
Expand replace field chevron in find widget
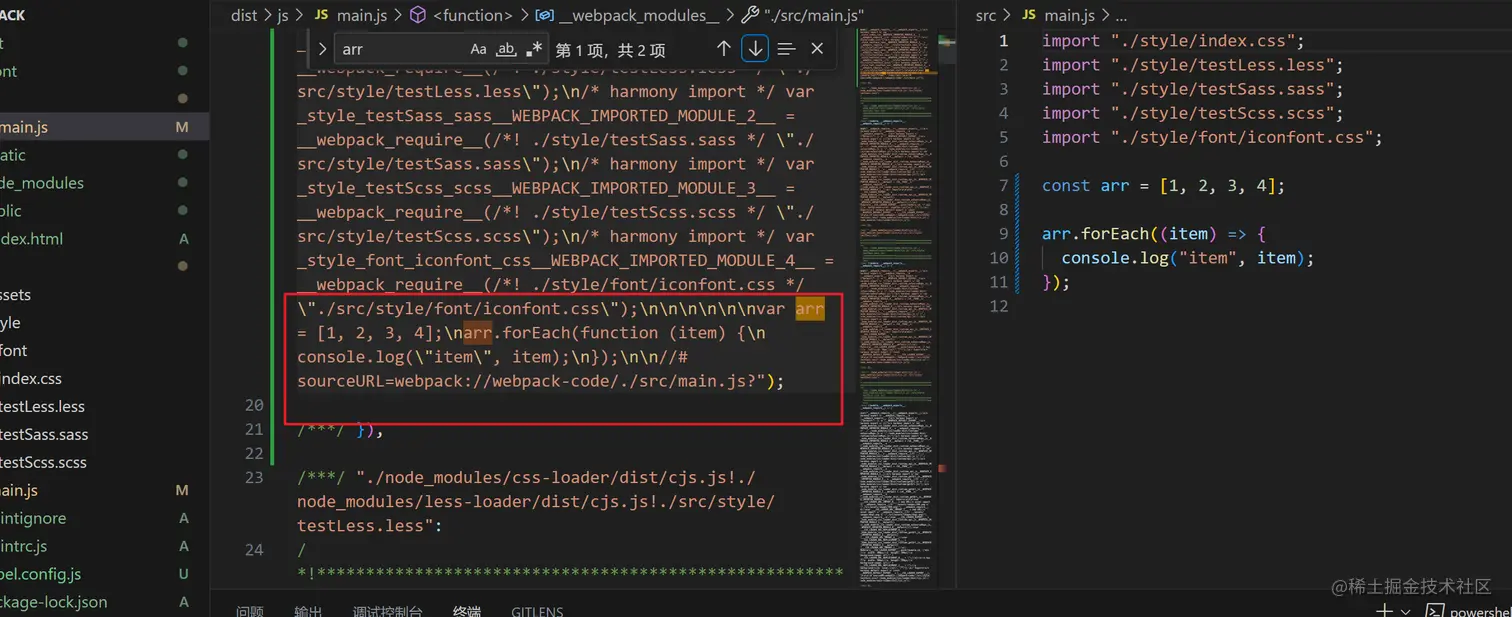pyautogui.click(x=322, y=49)
